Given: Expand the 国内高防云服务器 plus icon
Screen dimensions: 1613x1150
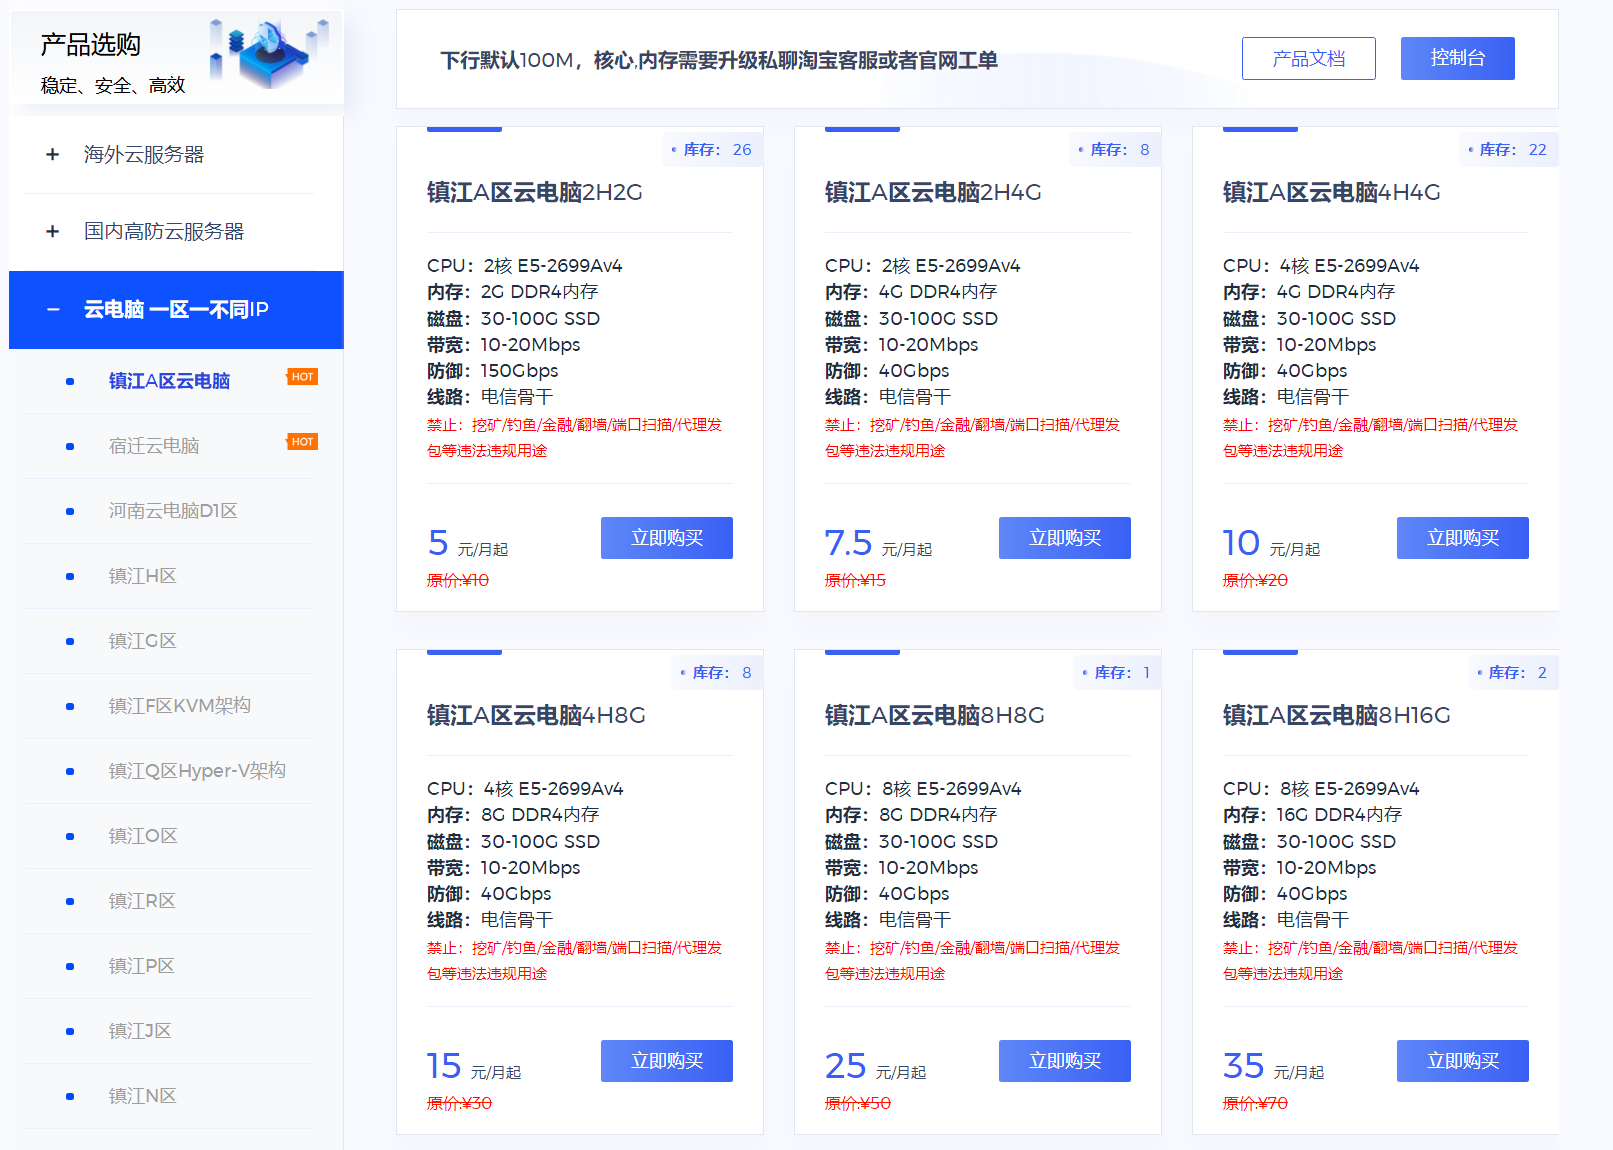Looking at the screenshot, I should pos(52,232).
